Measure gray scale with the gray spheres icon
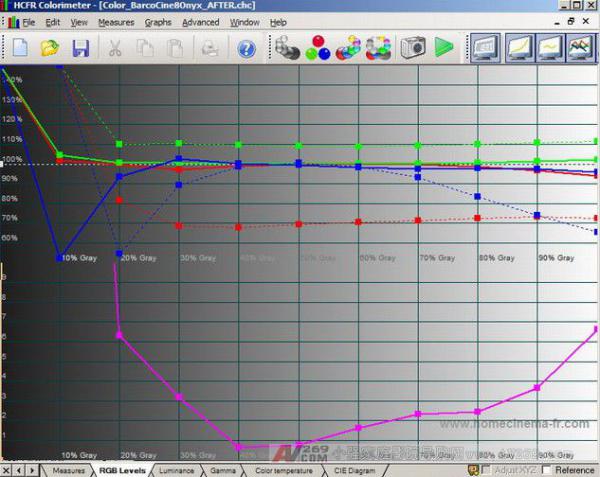Screen dimensions: 600x477 [288, 47]
